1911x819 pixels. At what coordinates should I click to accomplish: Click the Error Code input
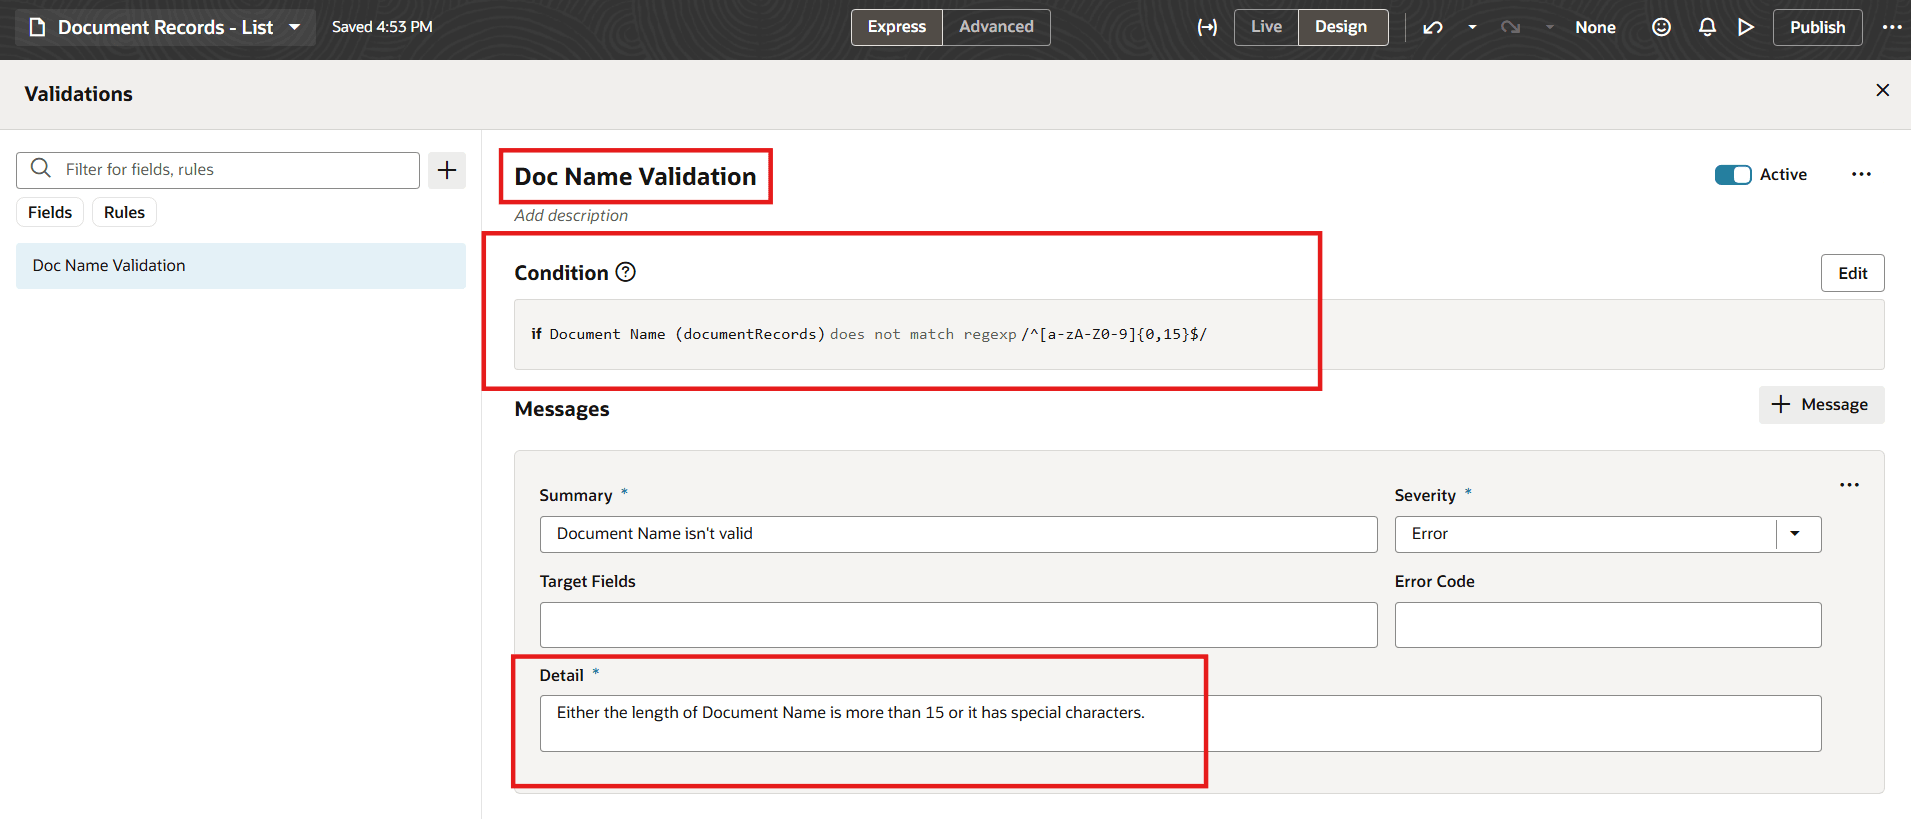point(1608,625)
